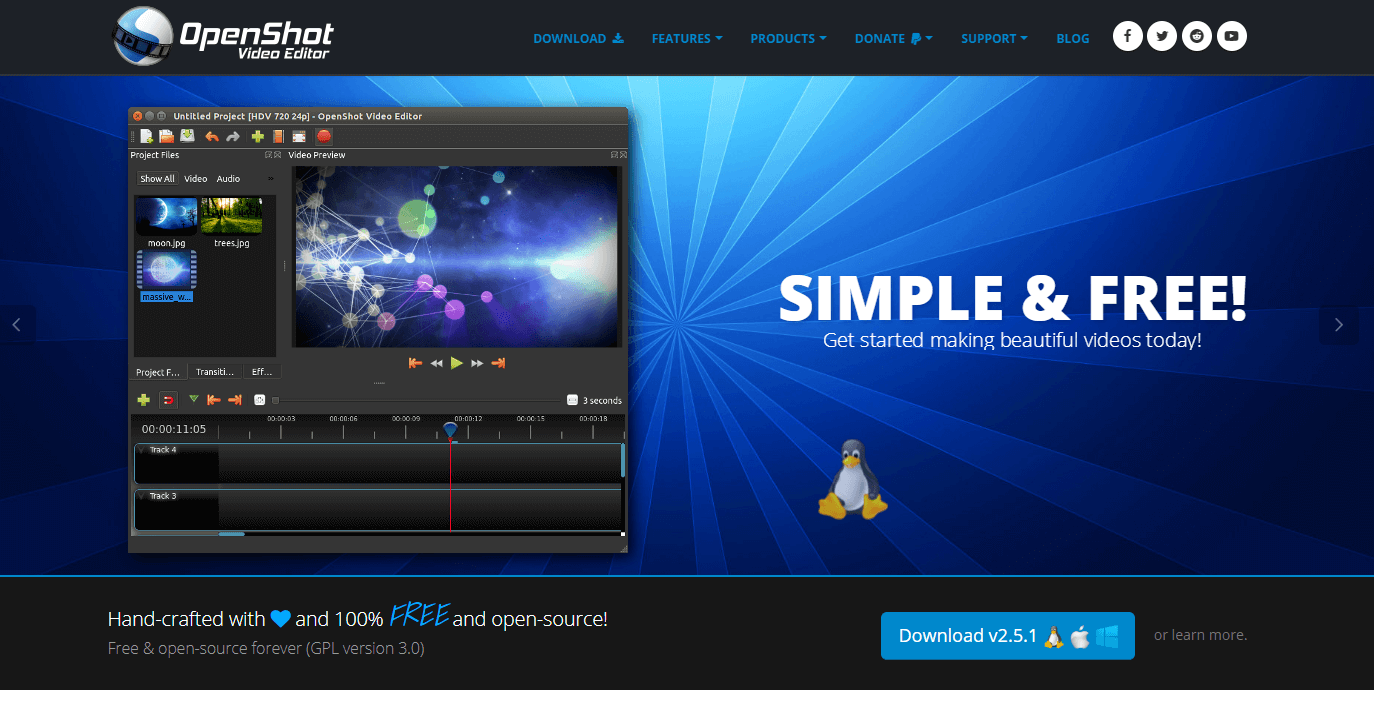Click the Fullscreen filmstrip icon in editor toolbar

(299, 137)
